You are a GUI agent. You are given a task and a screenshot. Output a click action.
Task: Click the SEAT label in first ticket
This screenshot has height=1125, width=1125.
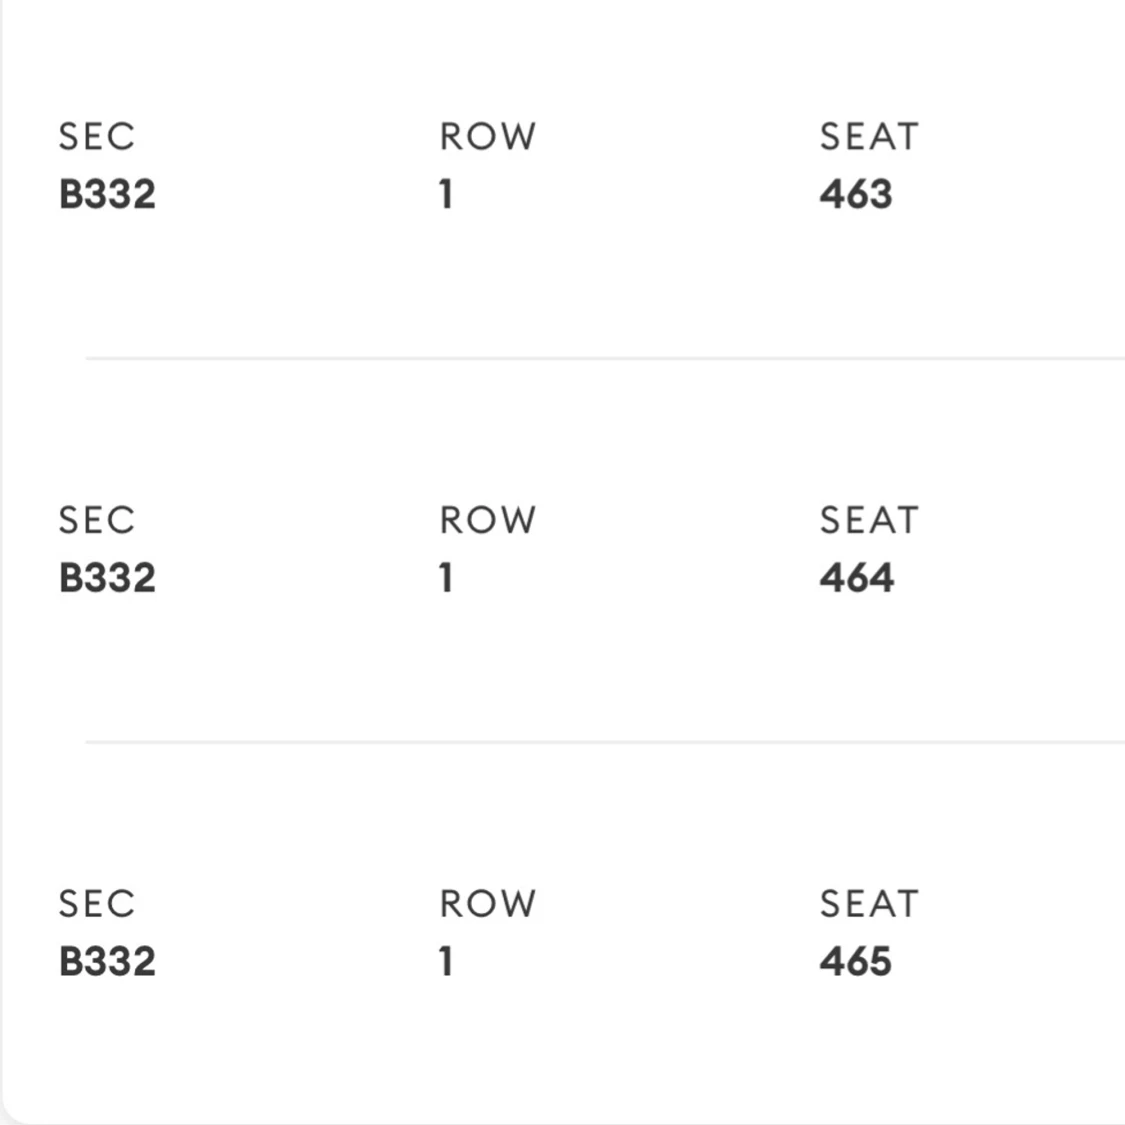(869, 136)
